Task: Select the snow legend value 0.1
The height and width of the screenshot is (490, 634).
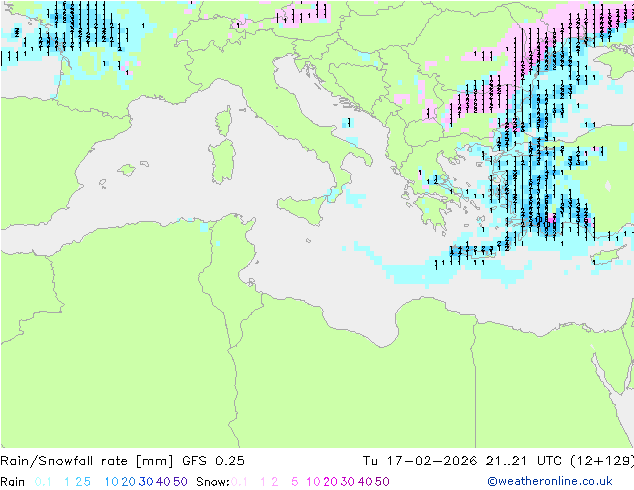Action: (x=239, y=482)
